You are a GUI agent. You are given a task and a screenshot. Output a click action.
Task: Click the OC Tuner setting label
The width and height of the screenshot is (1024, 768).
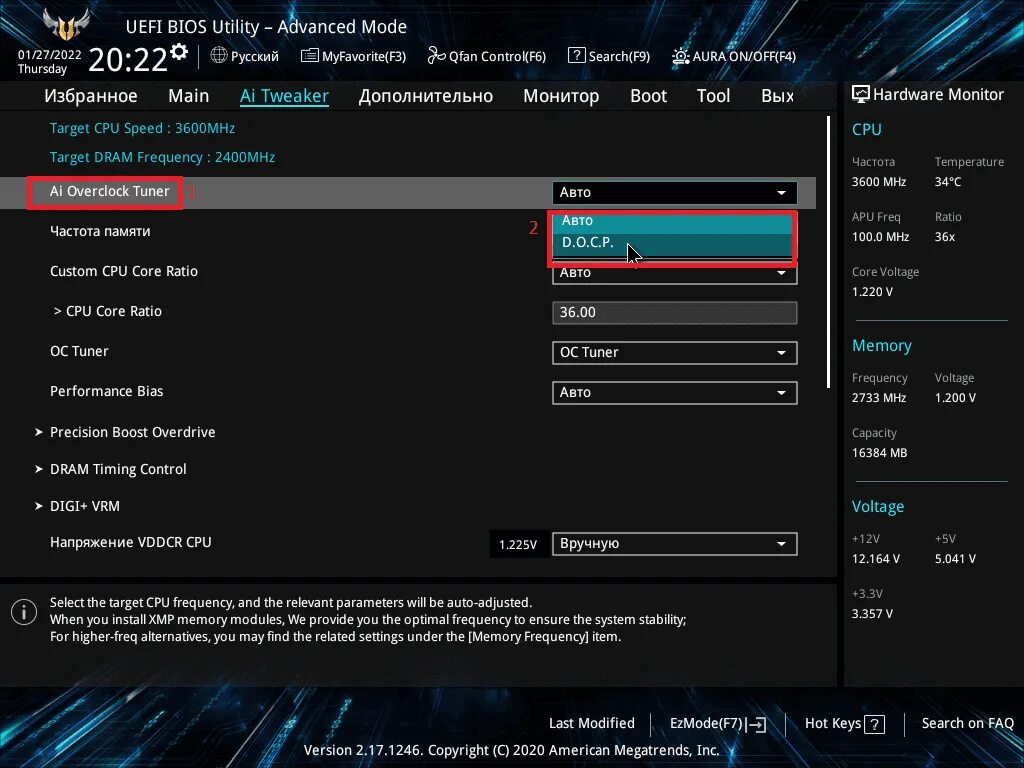click(79, 351)
